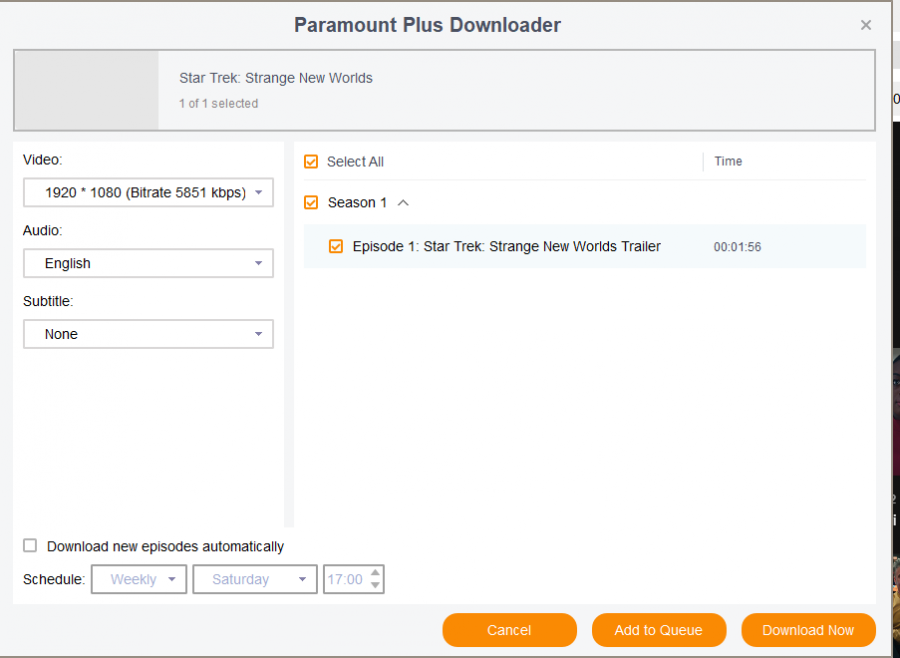Open the Subtitle dropdown set to None
Screen dimensions: 900x658
coord(148,334)
